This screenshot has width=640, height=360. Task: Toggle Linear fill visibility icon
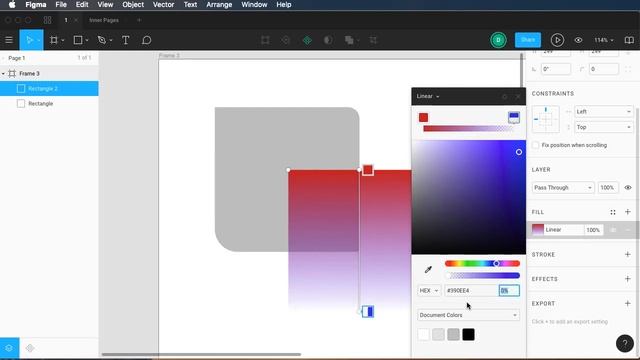[613, 230]
